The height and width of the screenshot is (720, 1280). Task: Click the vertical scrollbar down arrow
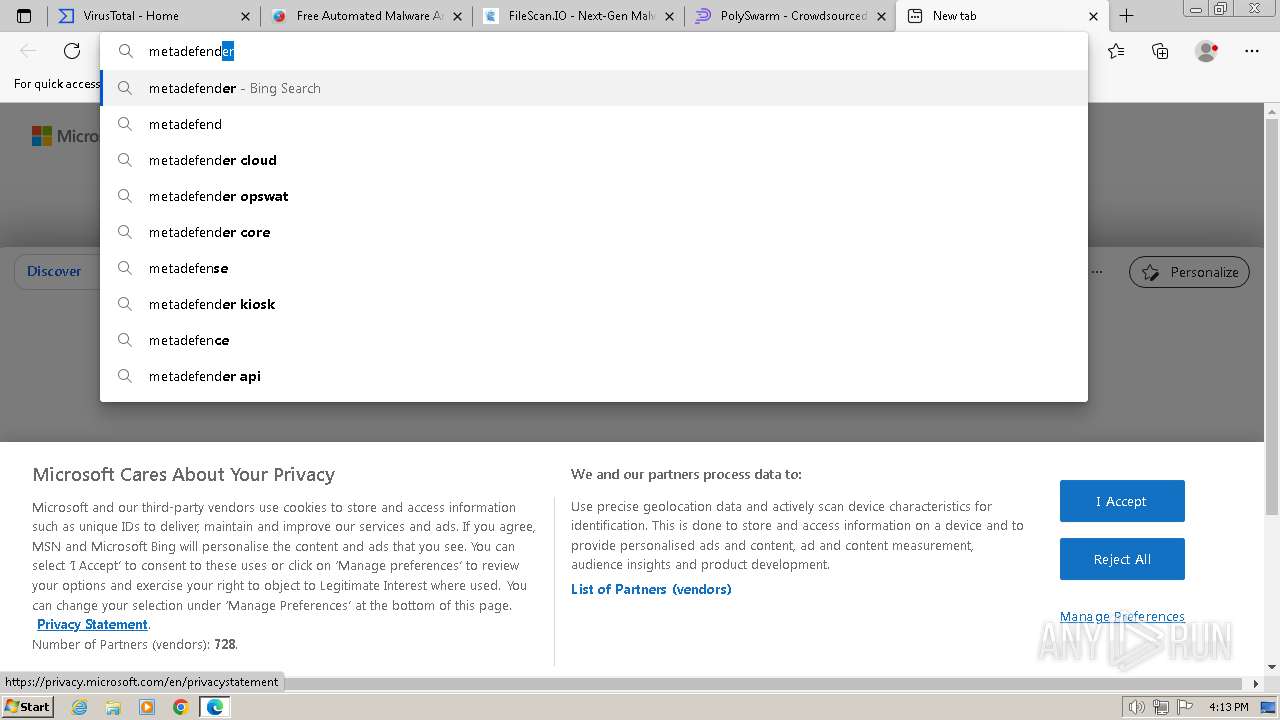click(x=1272, y=667)
